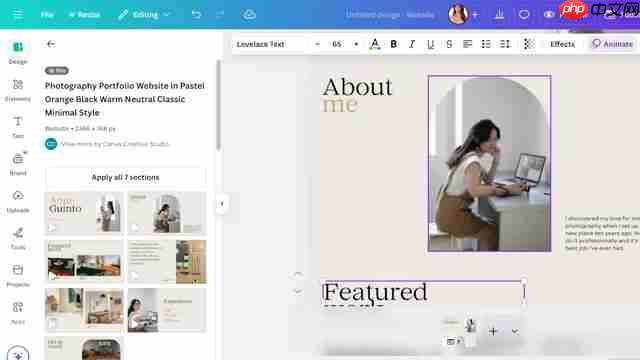Open the Brand tab in sidebar

click(18, 164)
